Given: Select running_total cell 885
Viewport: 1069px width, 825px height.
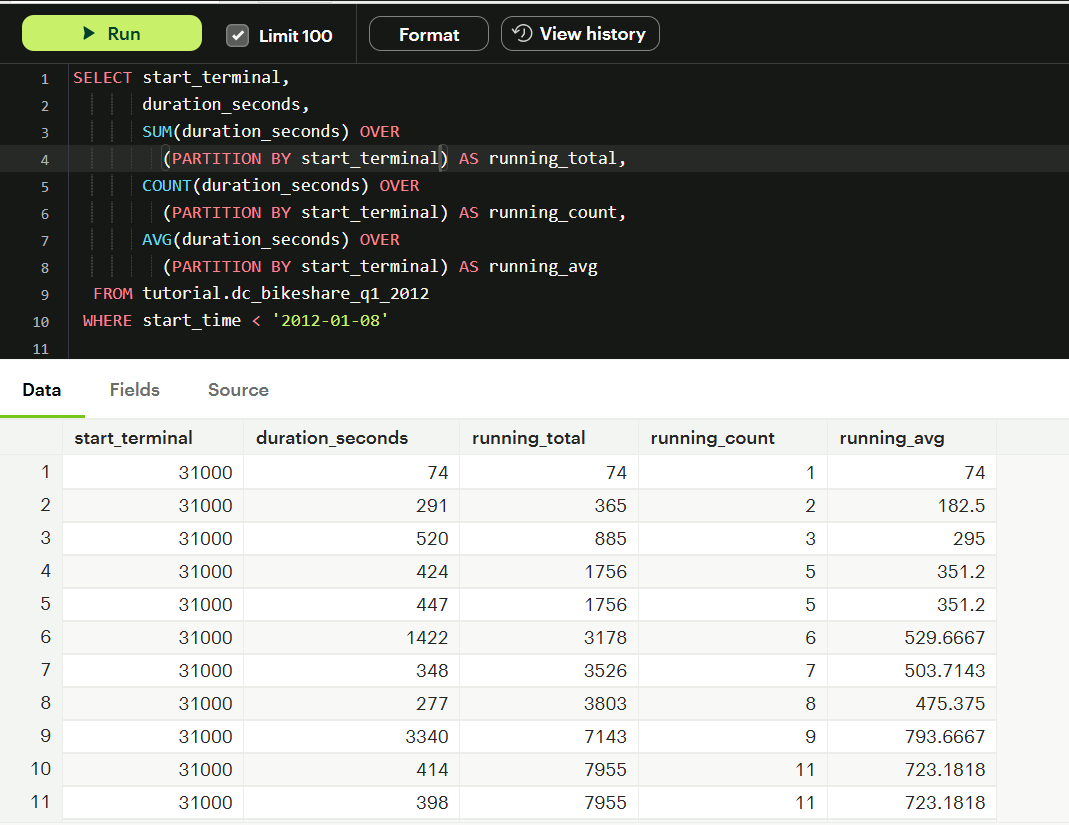Looking at the screenshot, I should coord(549,539).
